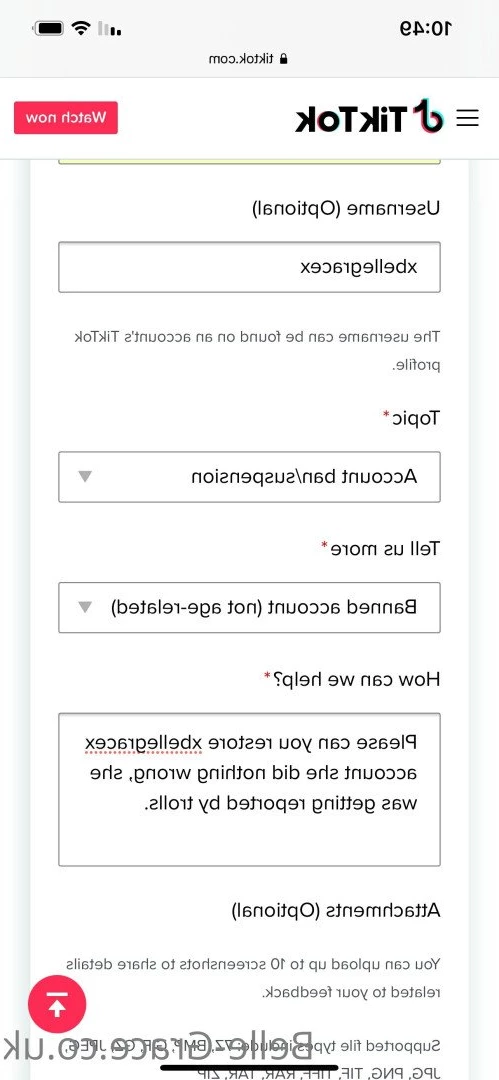Image resolution: width=499 pixels, height=1080 pixels.
Task: Focus the Username field containing xbellegracex
Action: click(250, 267)
